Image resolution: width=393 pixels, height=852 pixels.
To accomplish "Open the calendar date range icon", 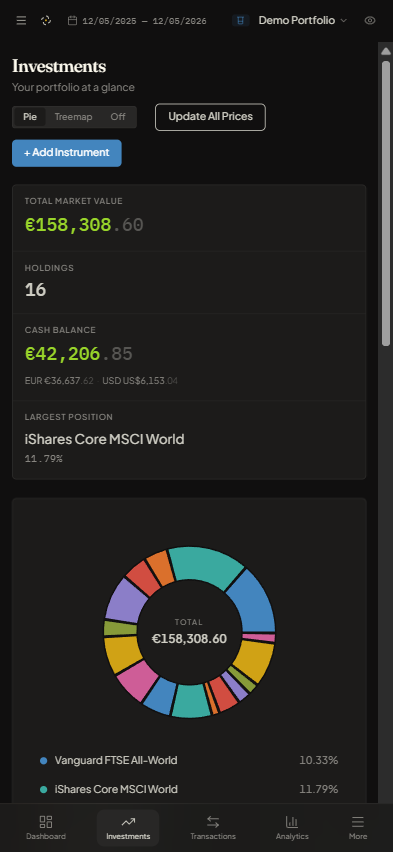I will [x=72, y=21].
